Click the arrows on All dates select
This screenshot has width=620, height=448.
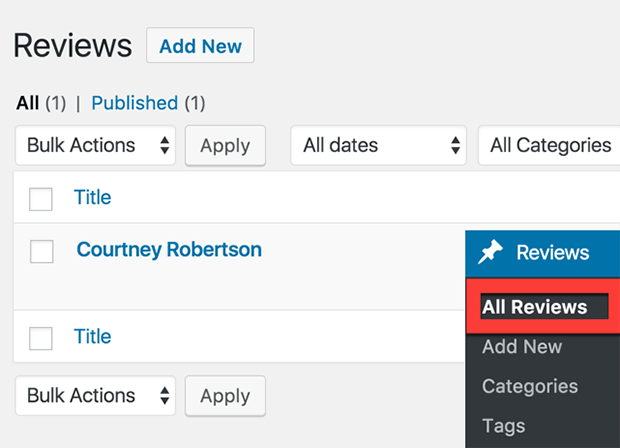456,145
